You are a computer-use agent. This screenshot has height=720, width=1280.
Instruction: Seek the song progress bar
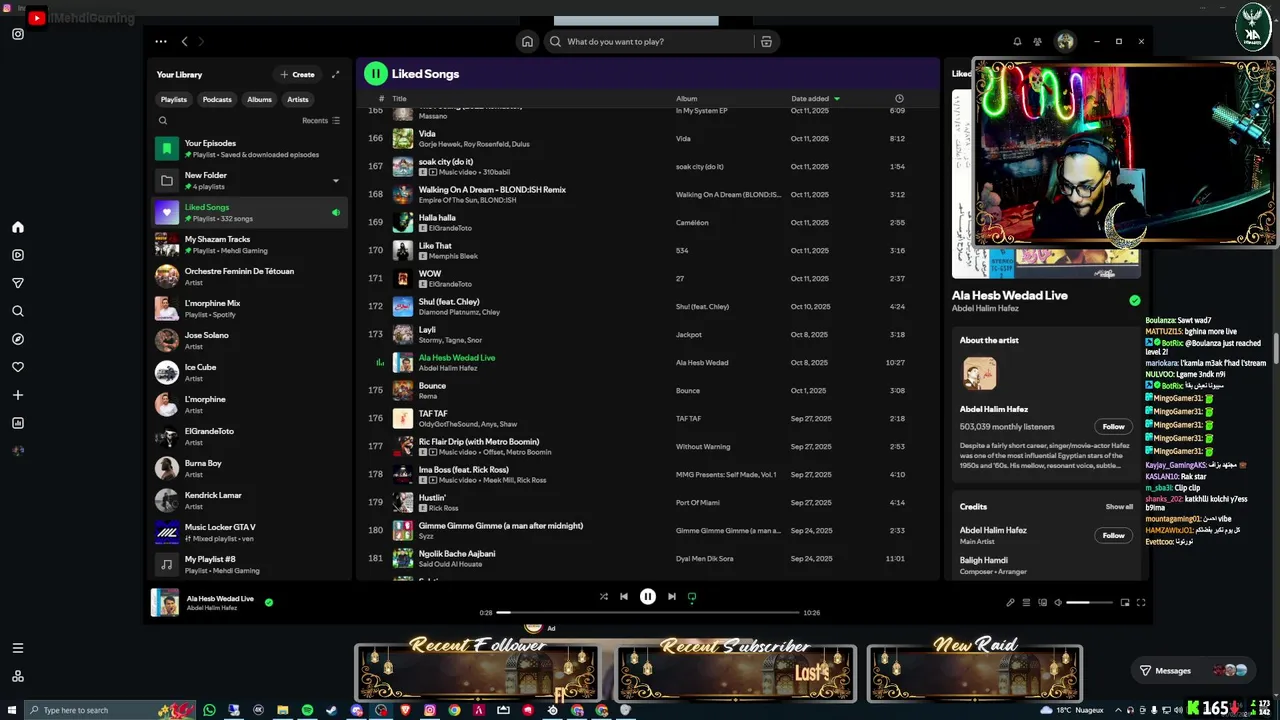pyautogui.click(x=648, y=612)
